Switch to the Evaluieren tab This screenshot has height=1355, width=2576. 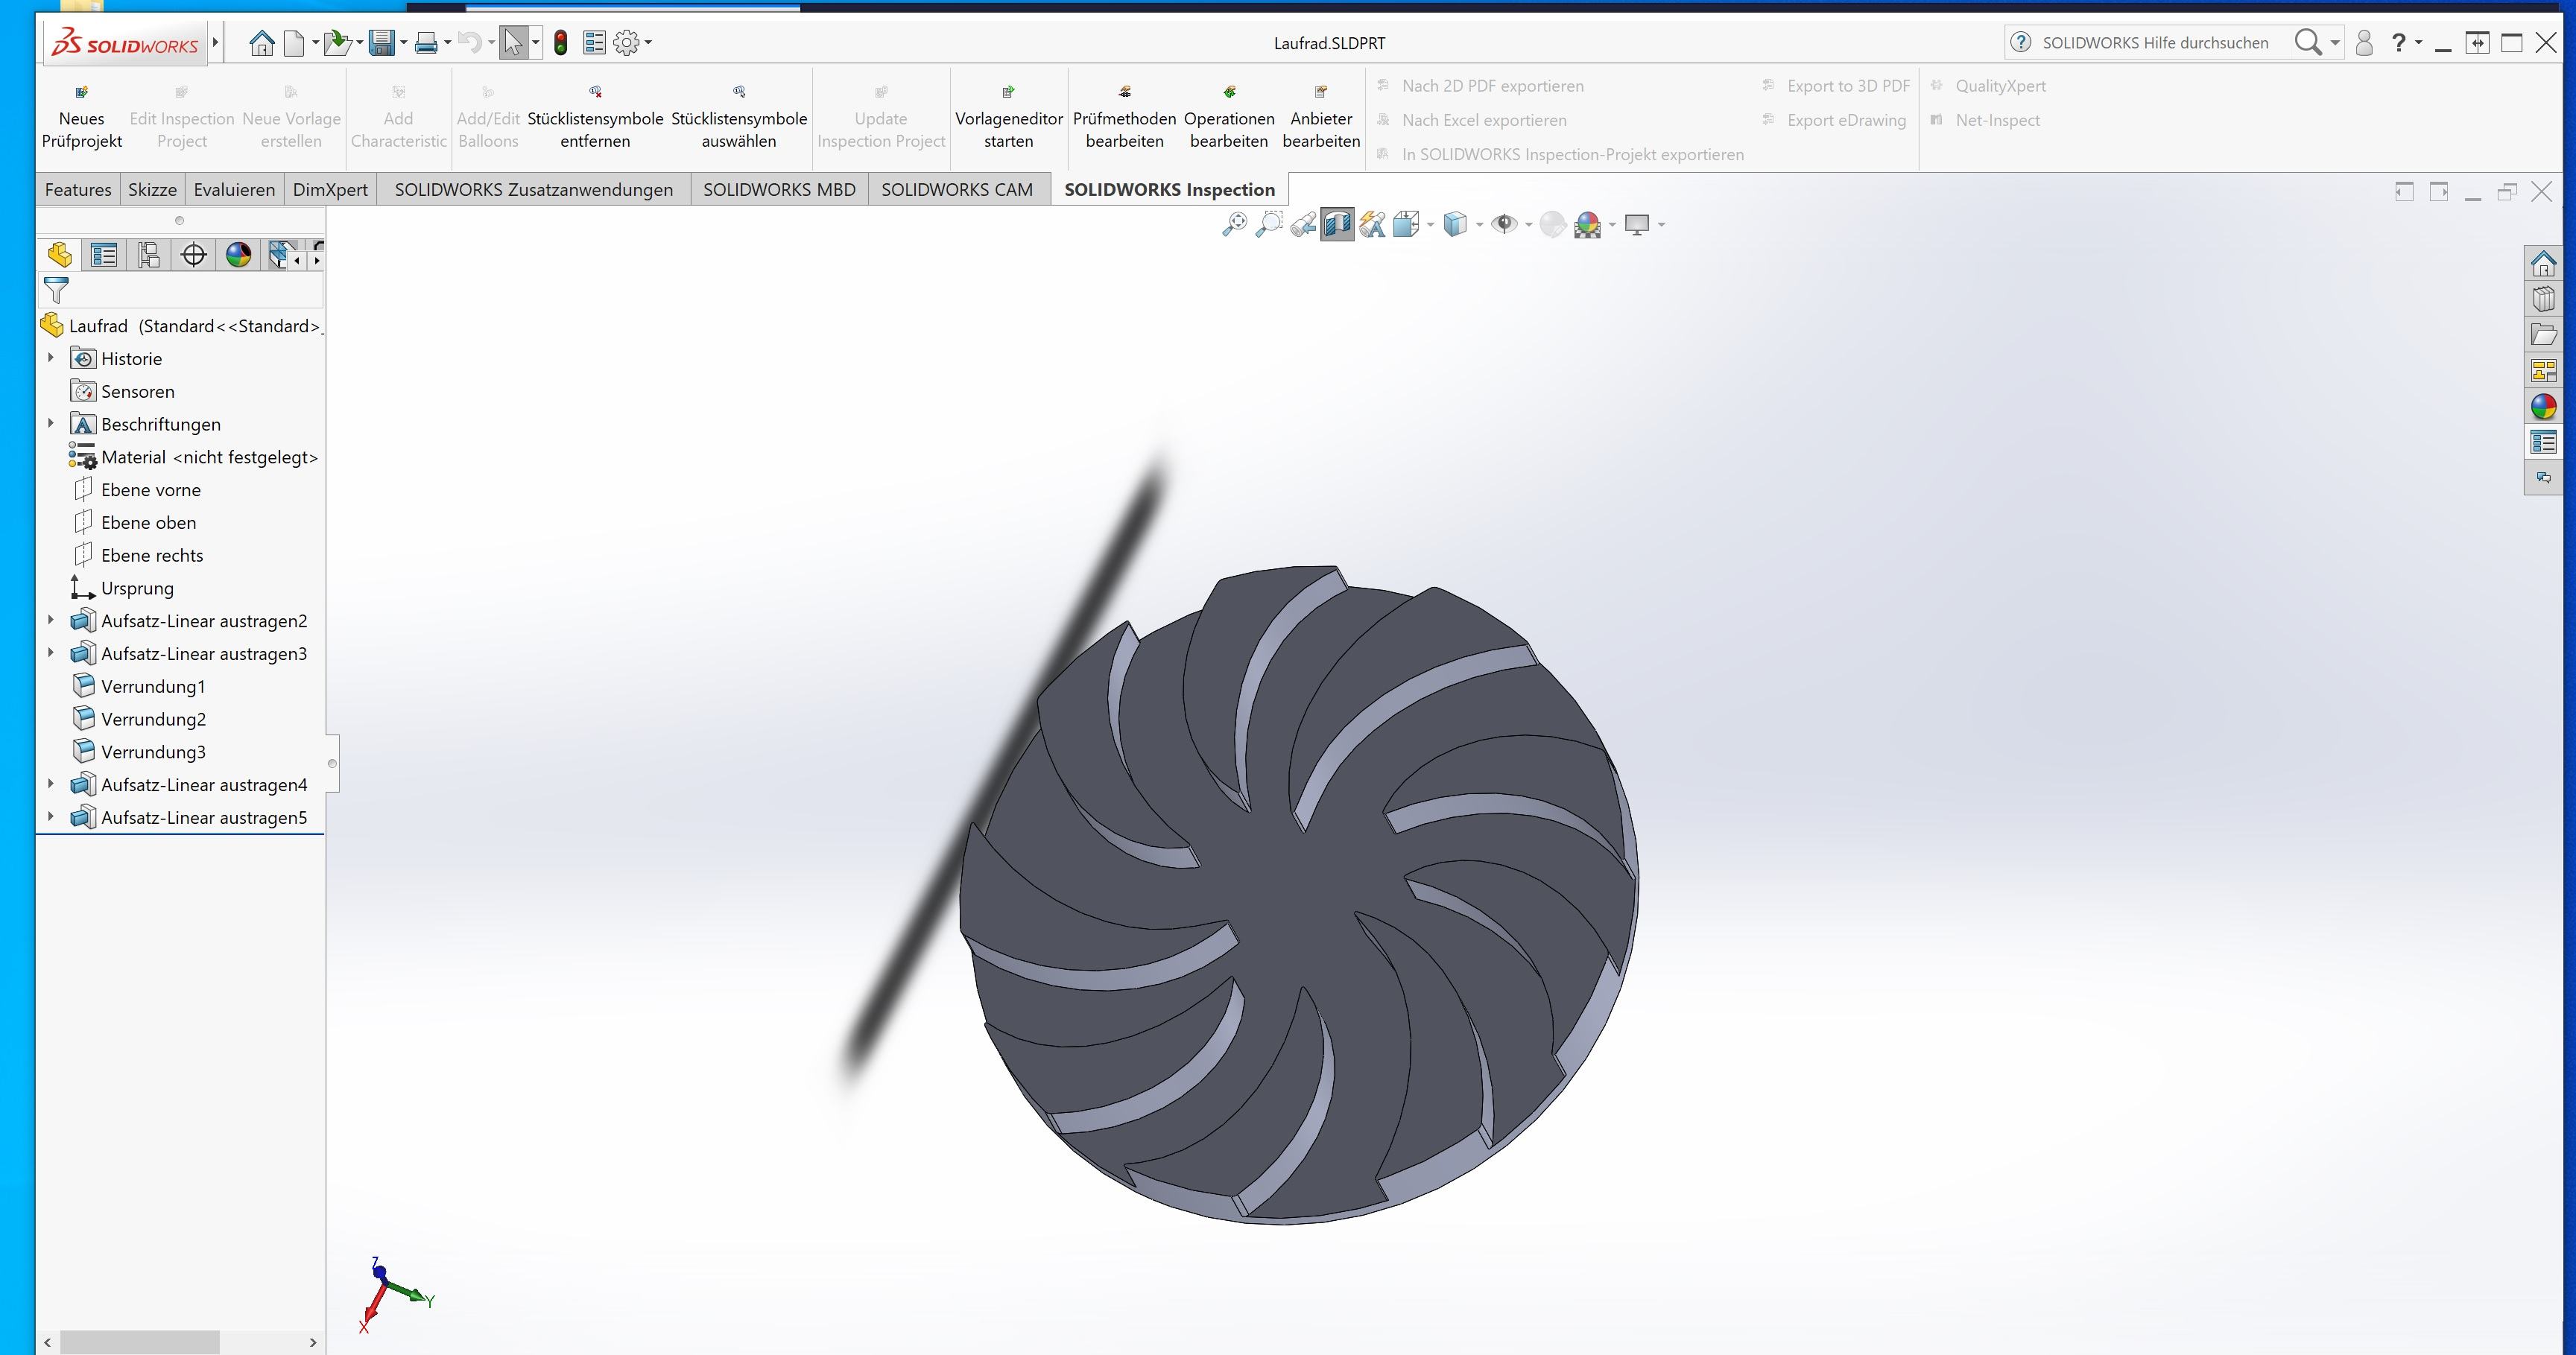point(234,190)
